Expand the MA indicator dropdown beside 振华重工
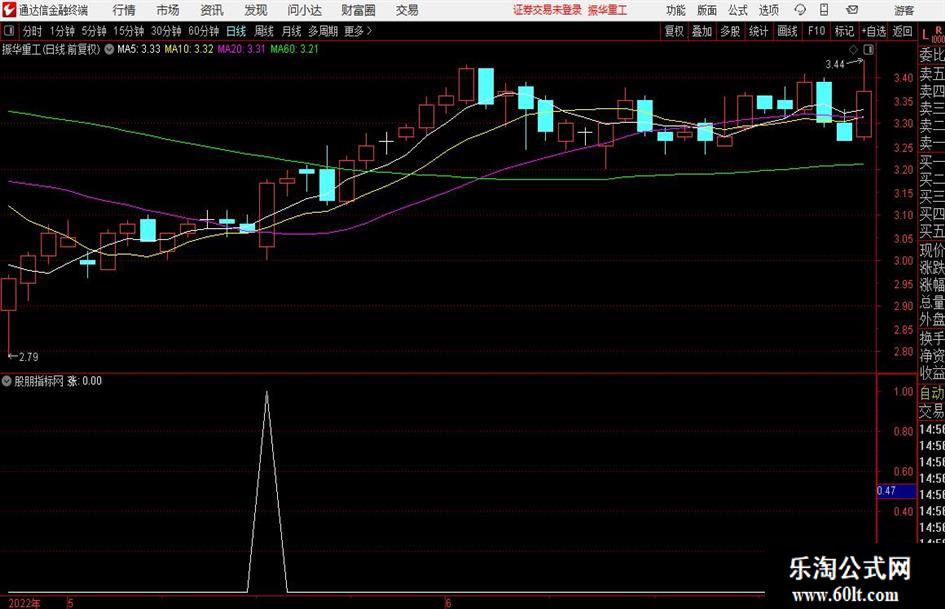 [109, 49]
